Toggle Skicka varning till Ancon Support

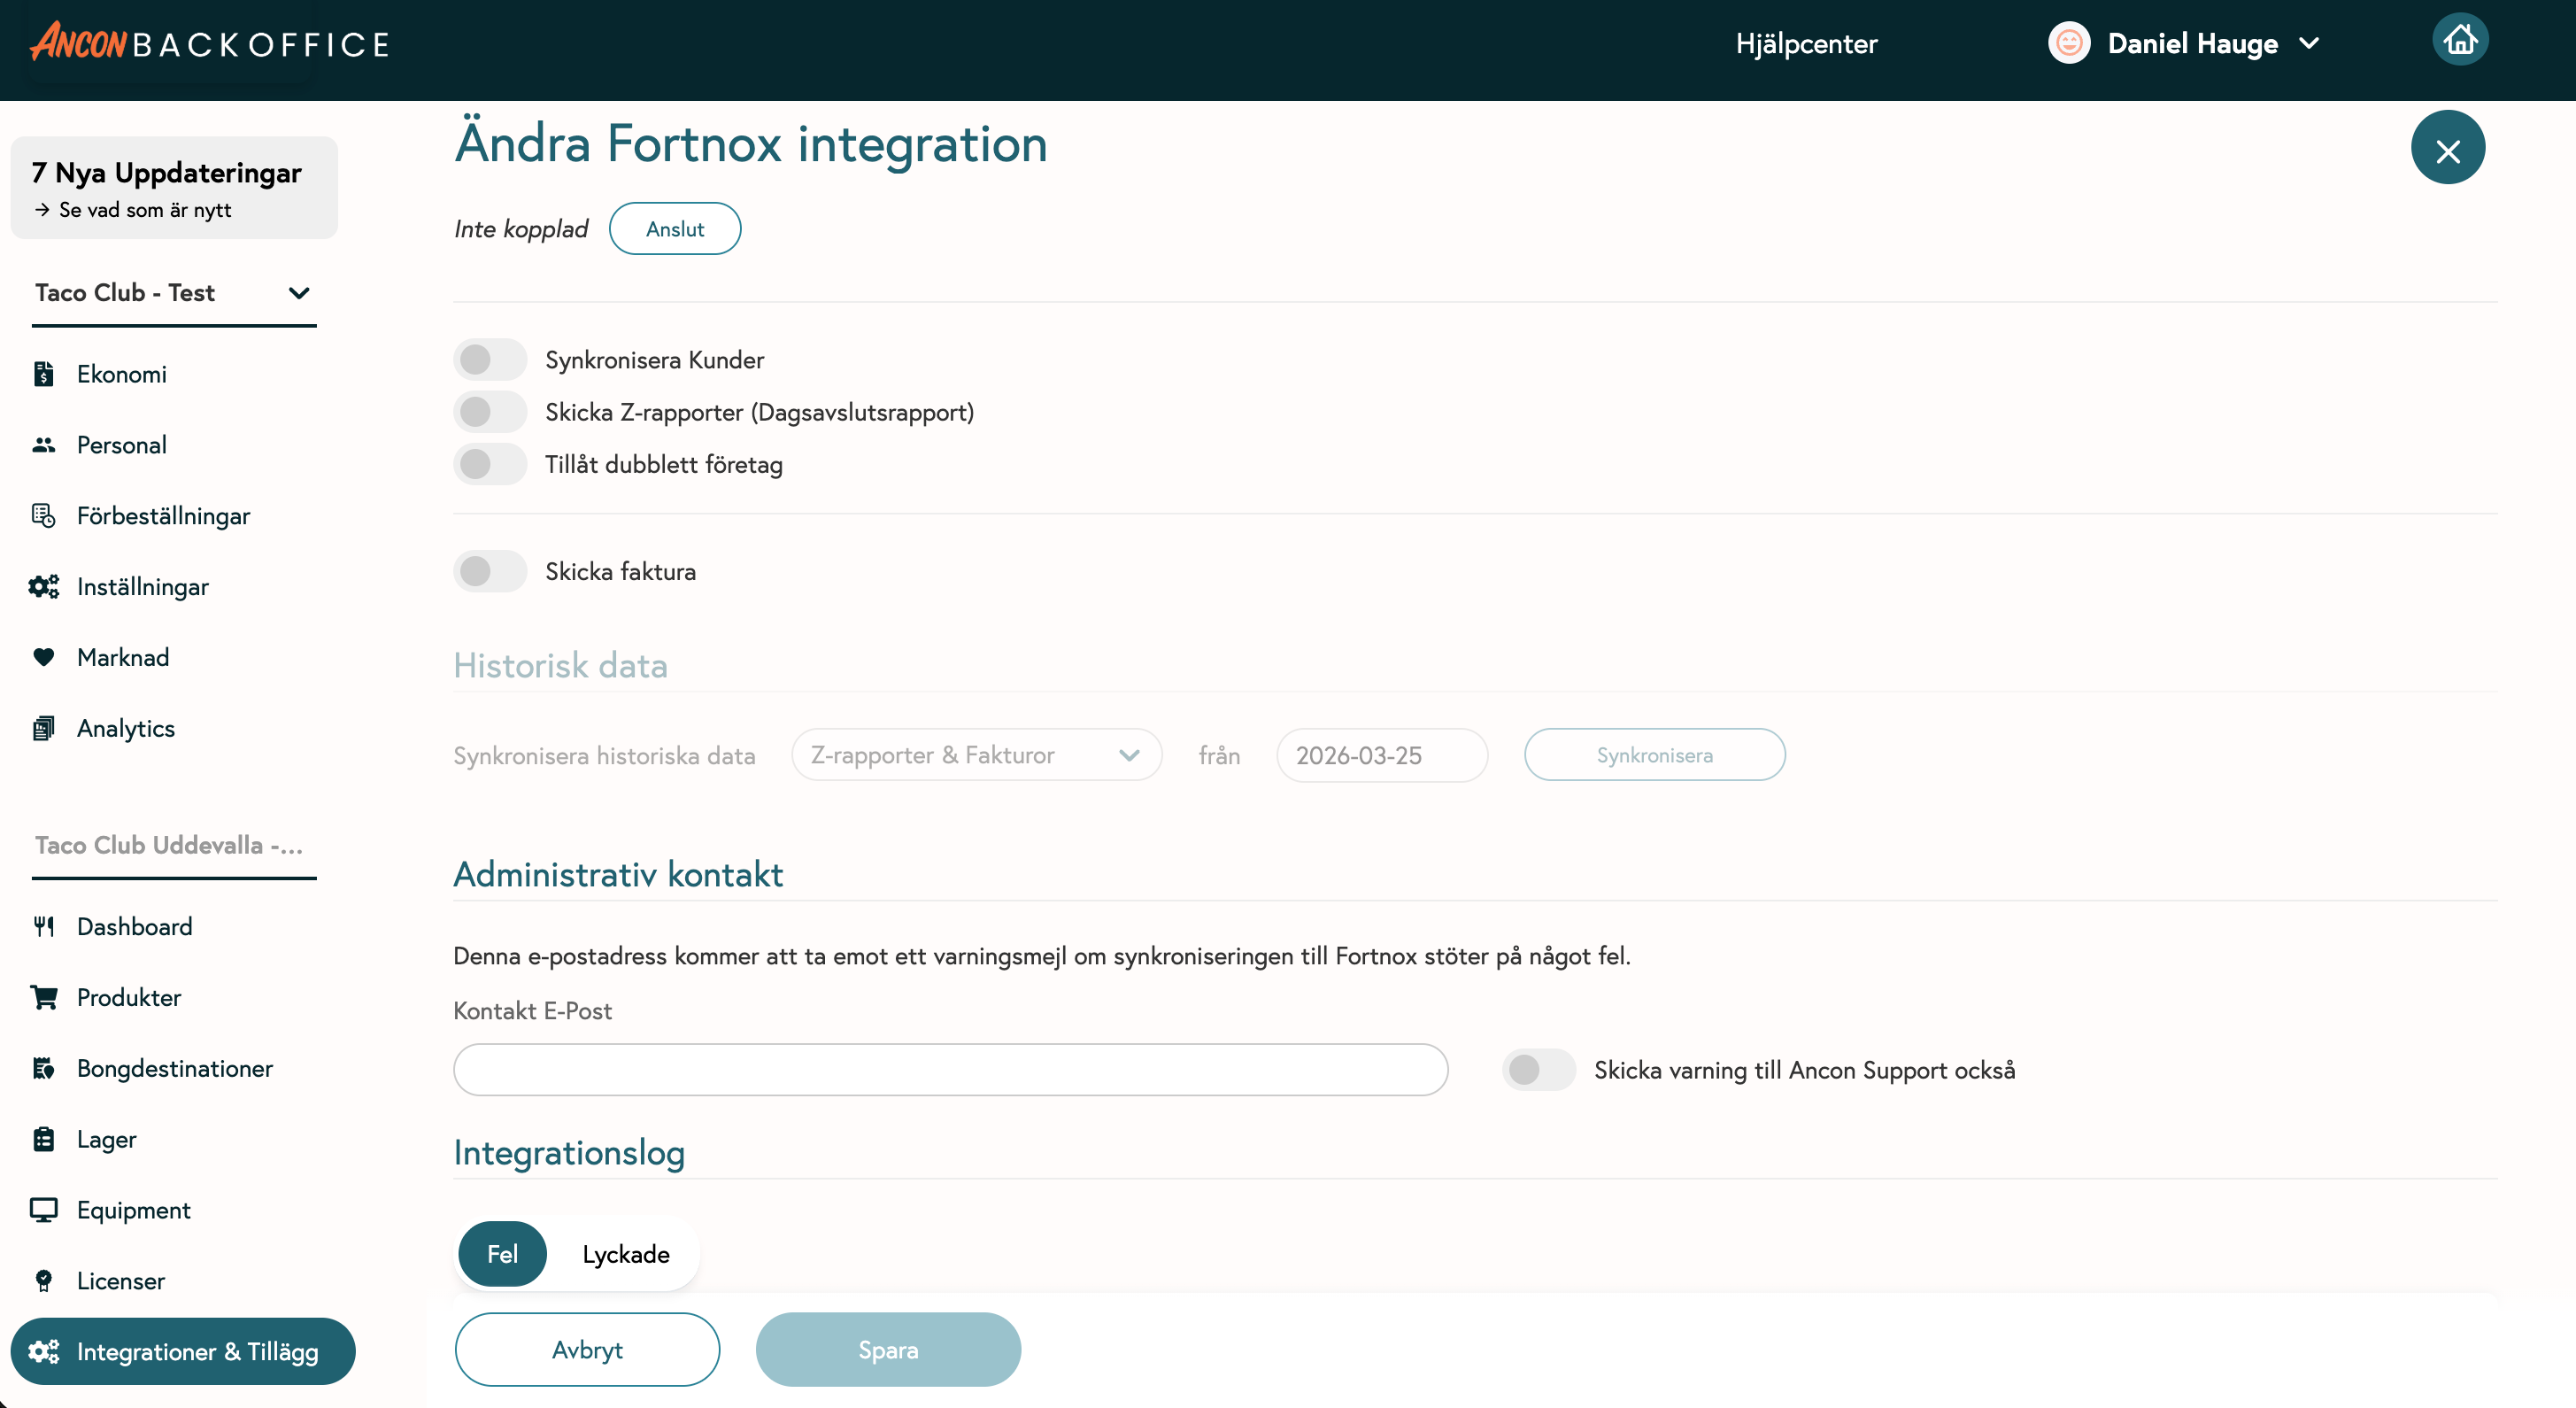[1538, 1070]
